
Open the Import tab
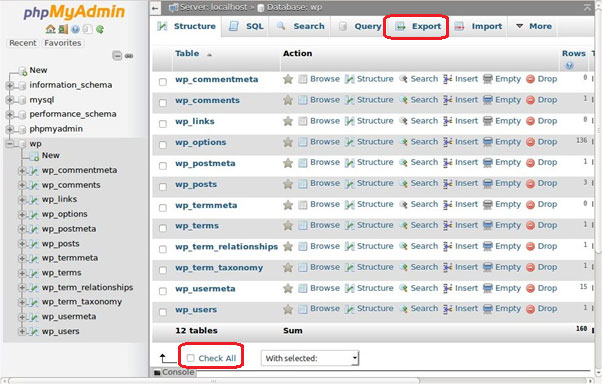pos(478,26)
